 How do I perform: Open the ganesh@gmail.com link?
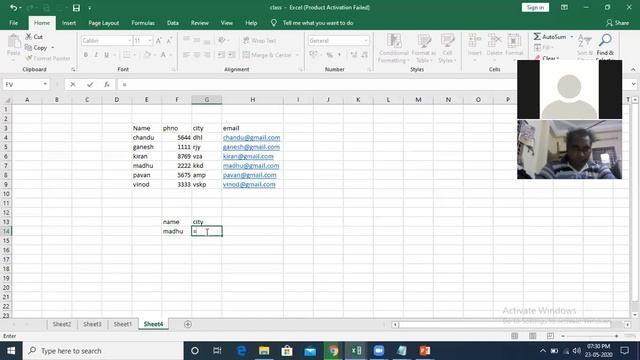(x=251, y=147)
